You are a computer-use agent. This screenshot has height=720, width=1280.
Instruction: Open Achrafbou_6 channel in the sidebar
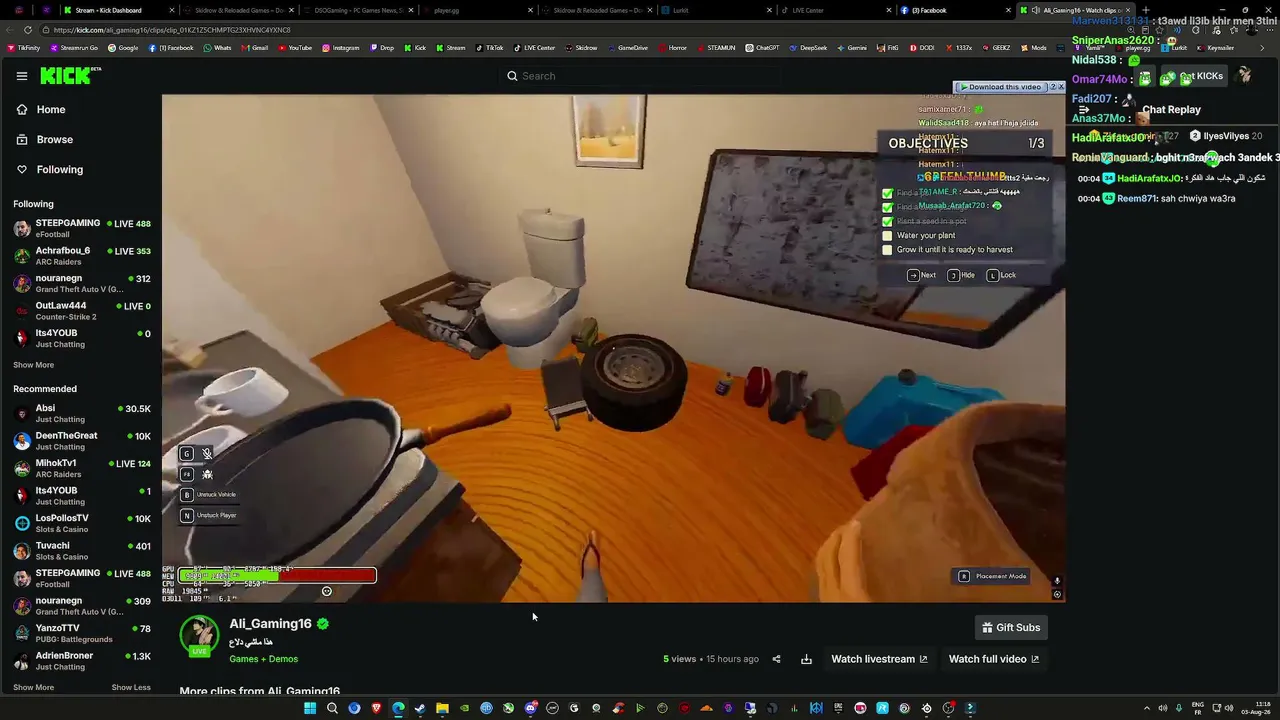click(x=82, y=256)
